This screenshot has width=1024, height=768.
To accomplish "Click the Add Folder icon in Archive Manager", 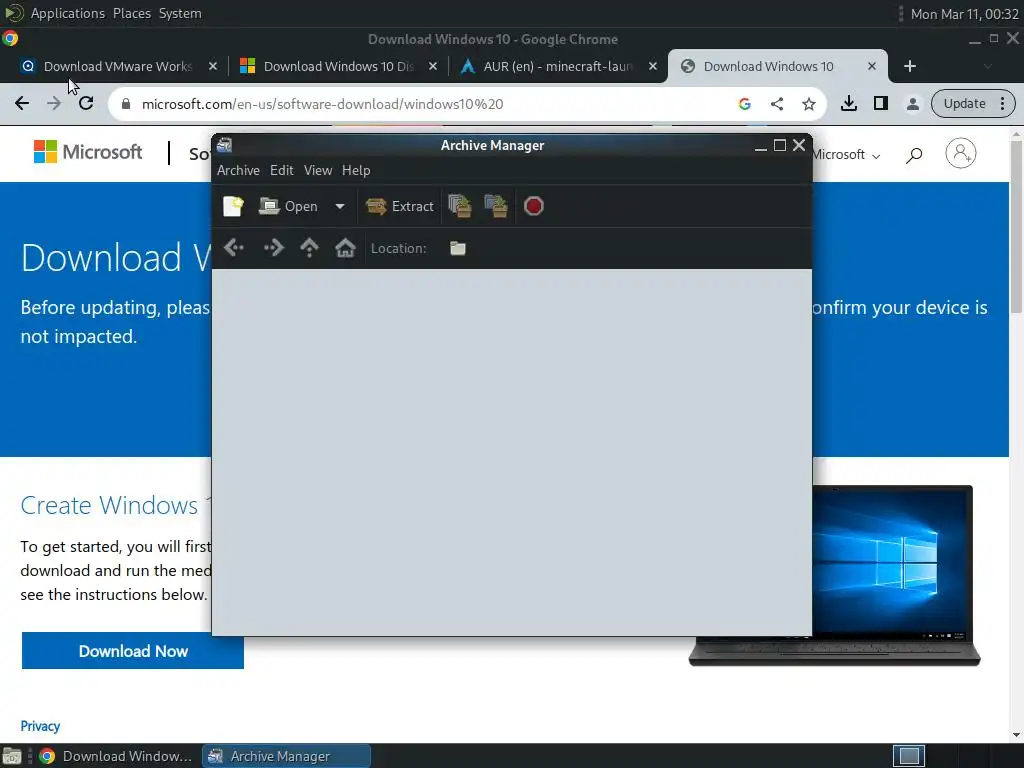I will tap(496, 206).
